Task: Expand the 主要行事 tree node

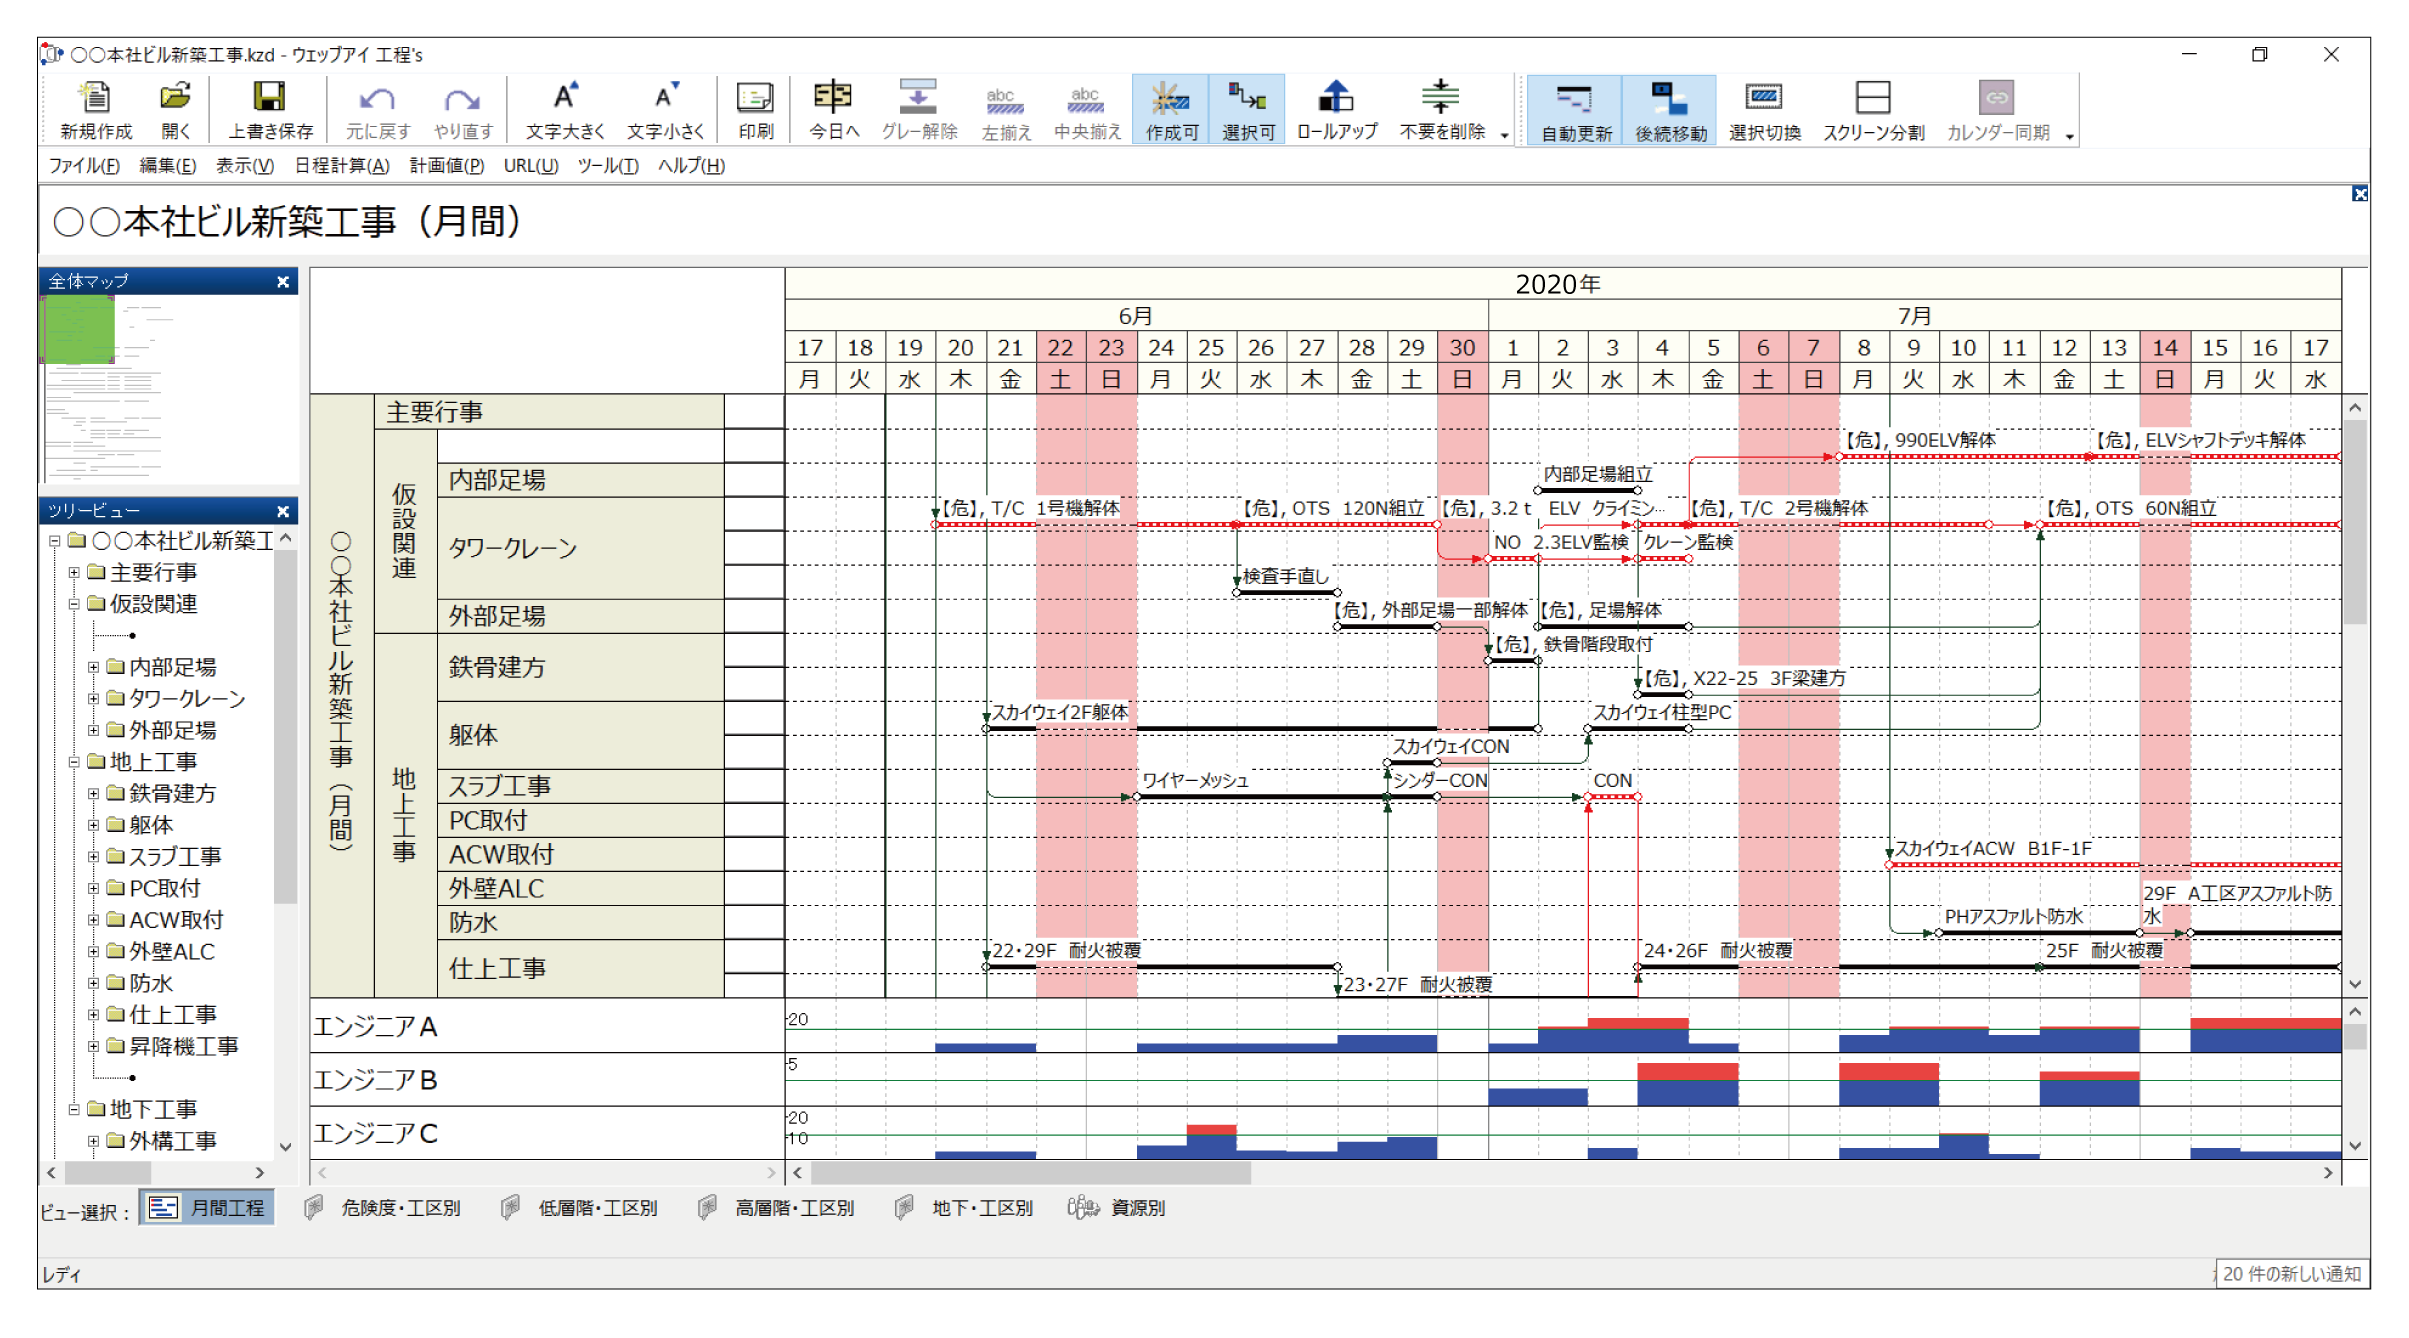Action: (74, 573)
